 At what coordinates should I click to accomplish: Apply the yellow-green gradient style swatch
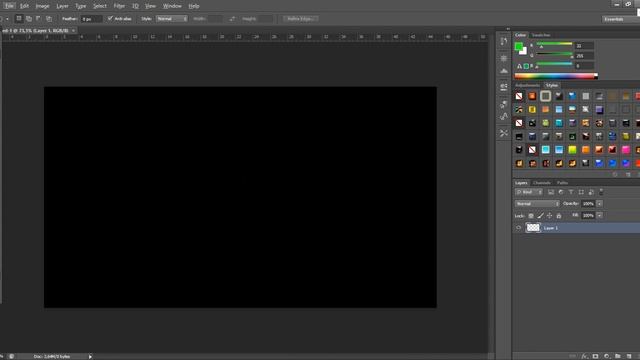click(572, 150)
